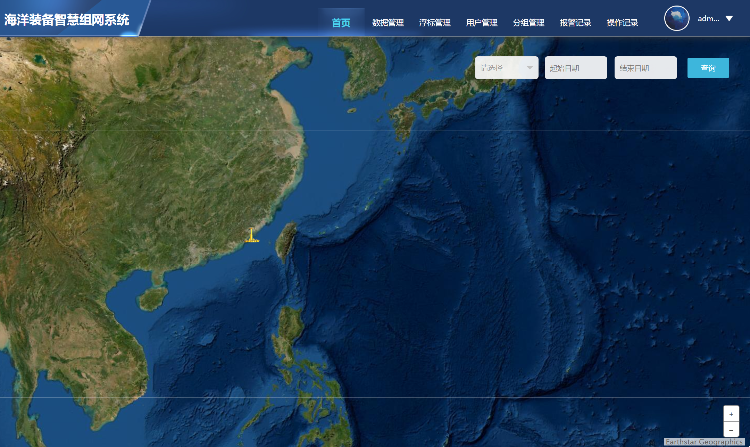View the 报警记录 alarm records page
This screenshot has width=750, height=447.
coord(575,22)
